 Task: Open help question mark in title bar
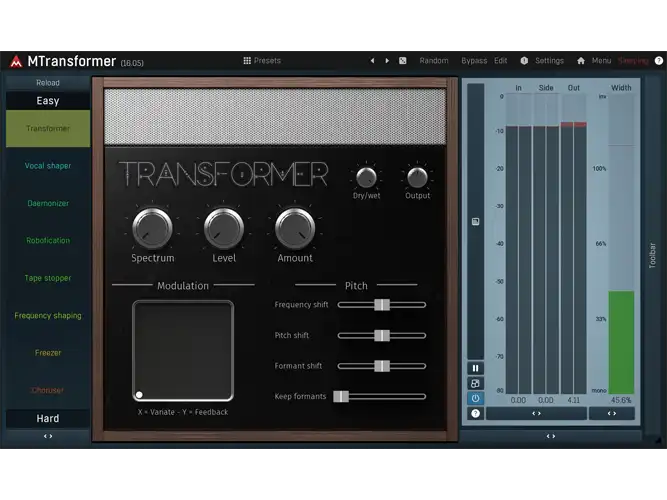pyautogui.click(x=658, y=61)
